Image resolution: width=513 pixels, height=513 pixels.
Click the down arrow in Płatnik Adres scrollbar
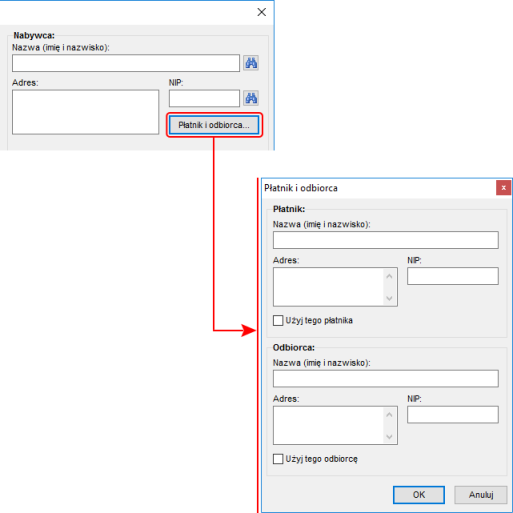point(389,298)
